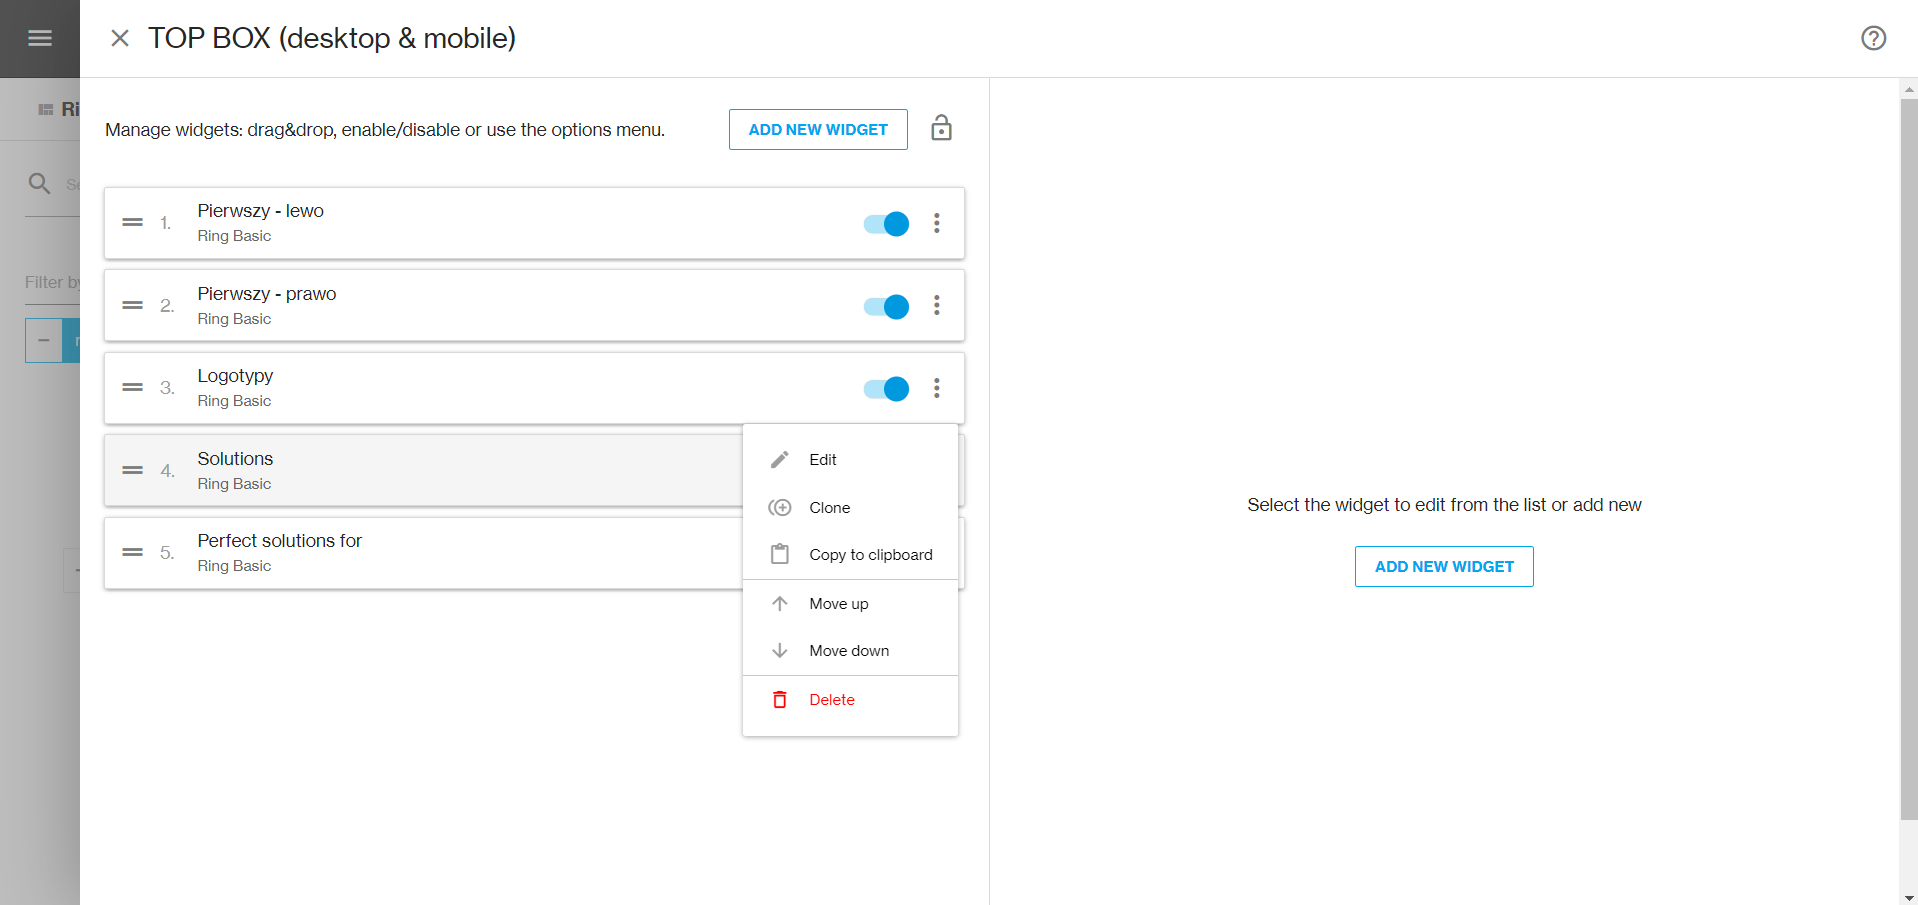Click the scroll-down arrow of the right scrollbar

tap(1909, 897)
